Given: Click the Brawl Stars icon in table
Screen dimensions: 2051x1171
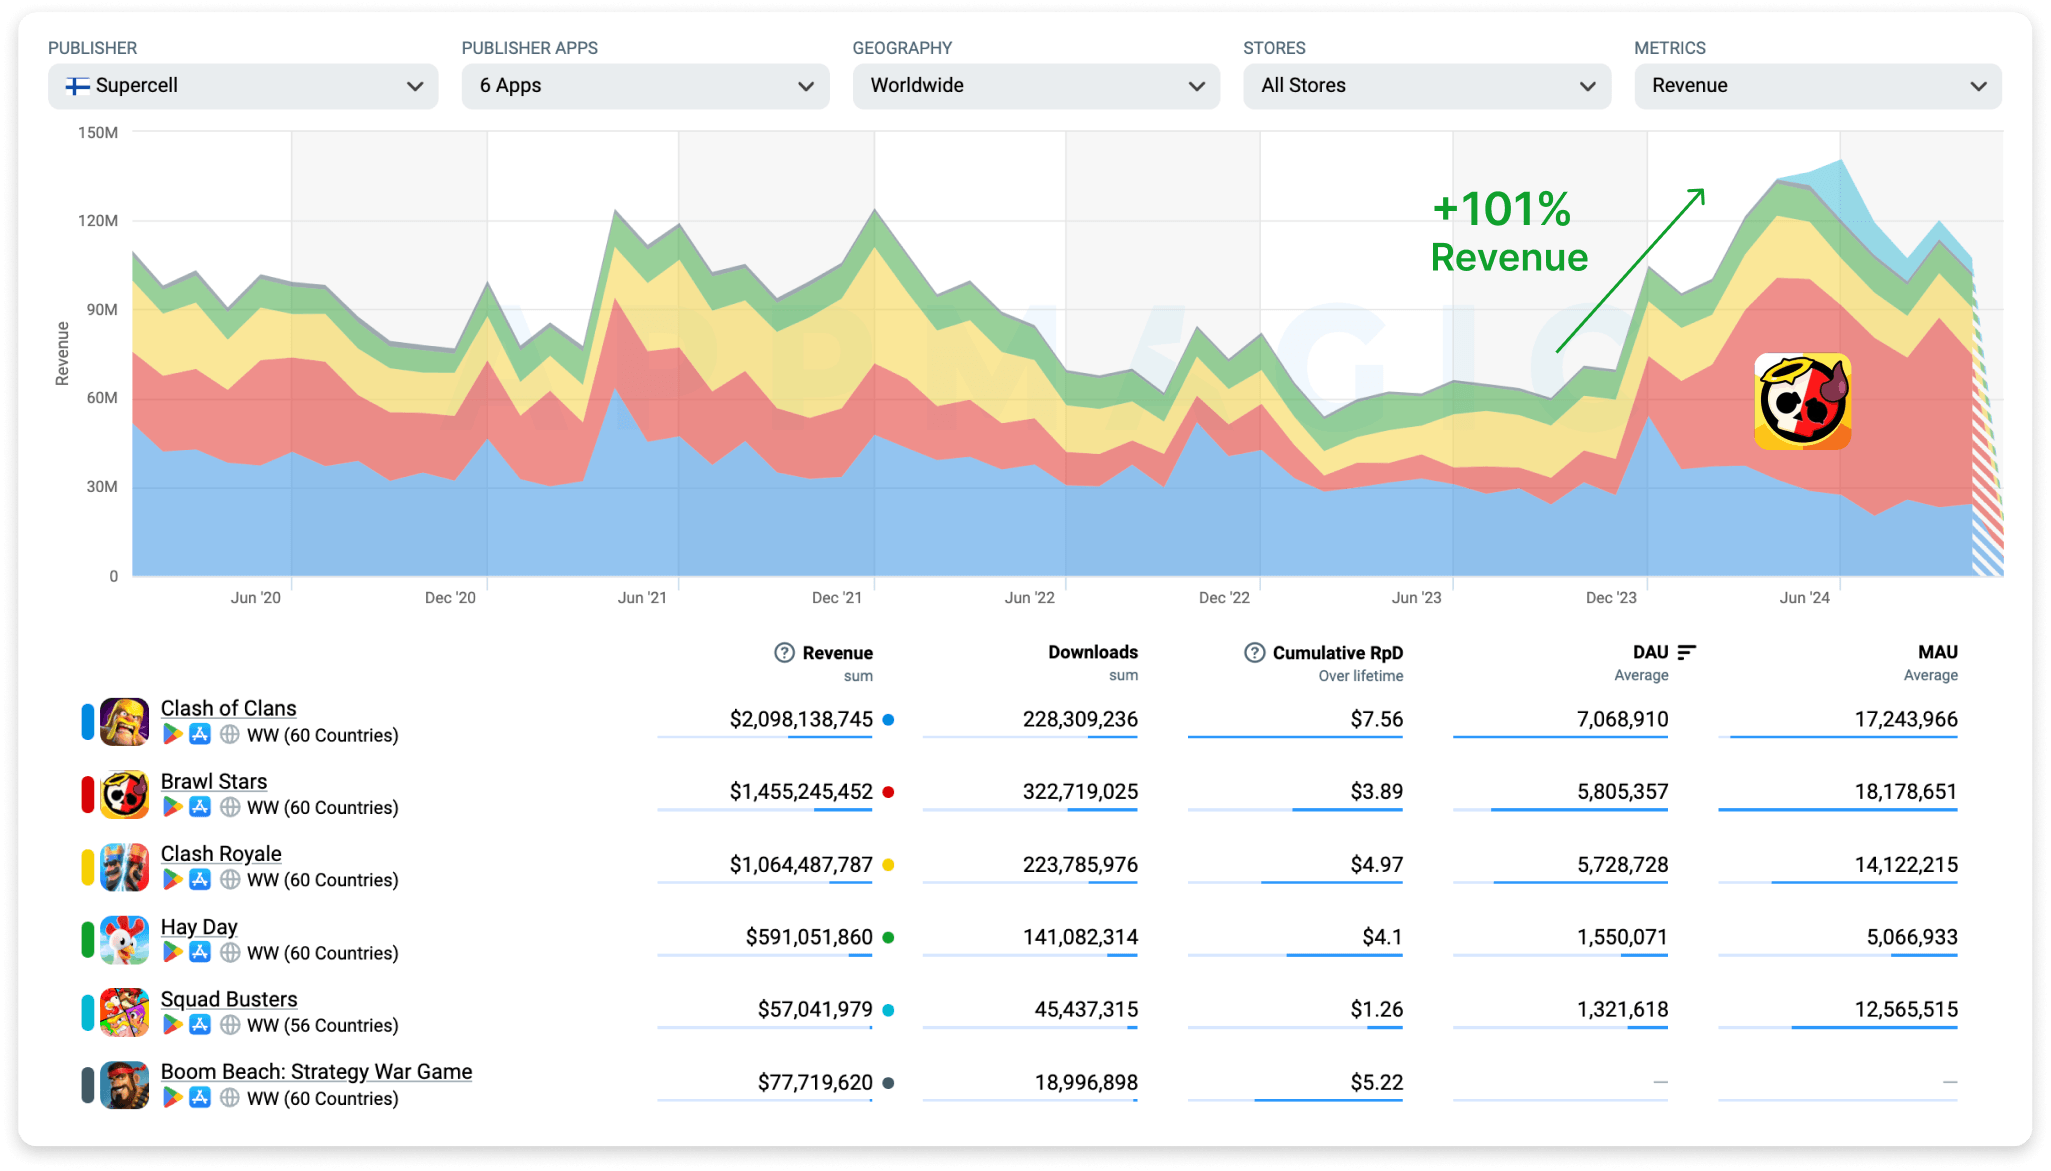Looking at the screenshot, I should tap(124, 794).
